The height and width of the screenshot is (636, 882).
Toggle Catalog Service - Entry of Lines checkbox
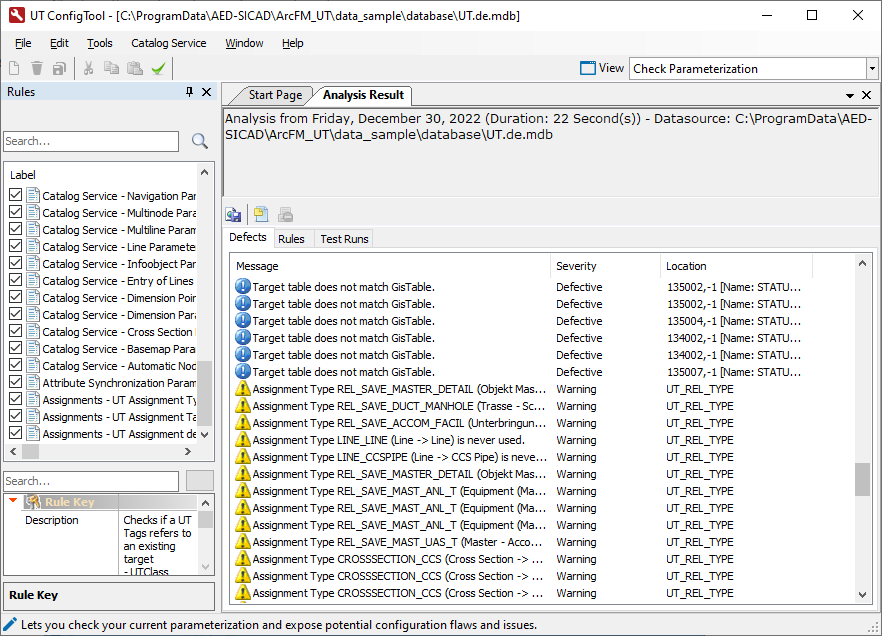16,279
